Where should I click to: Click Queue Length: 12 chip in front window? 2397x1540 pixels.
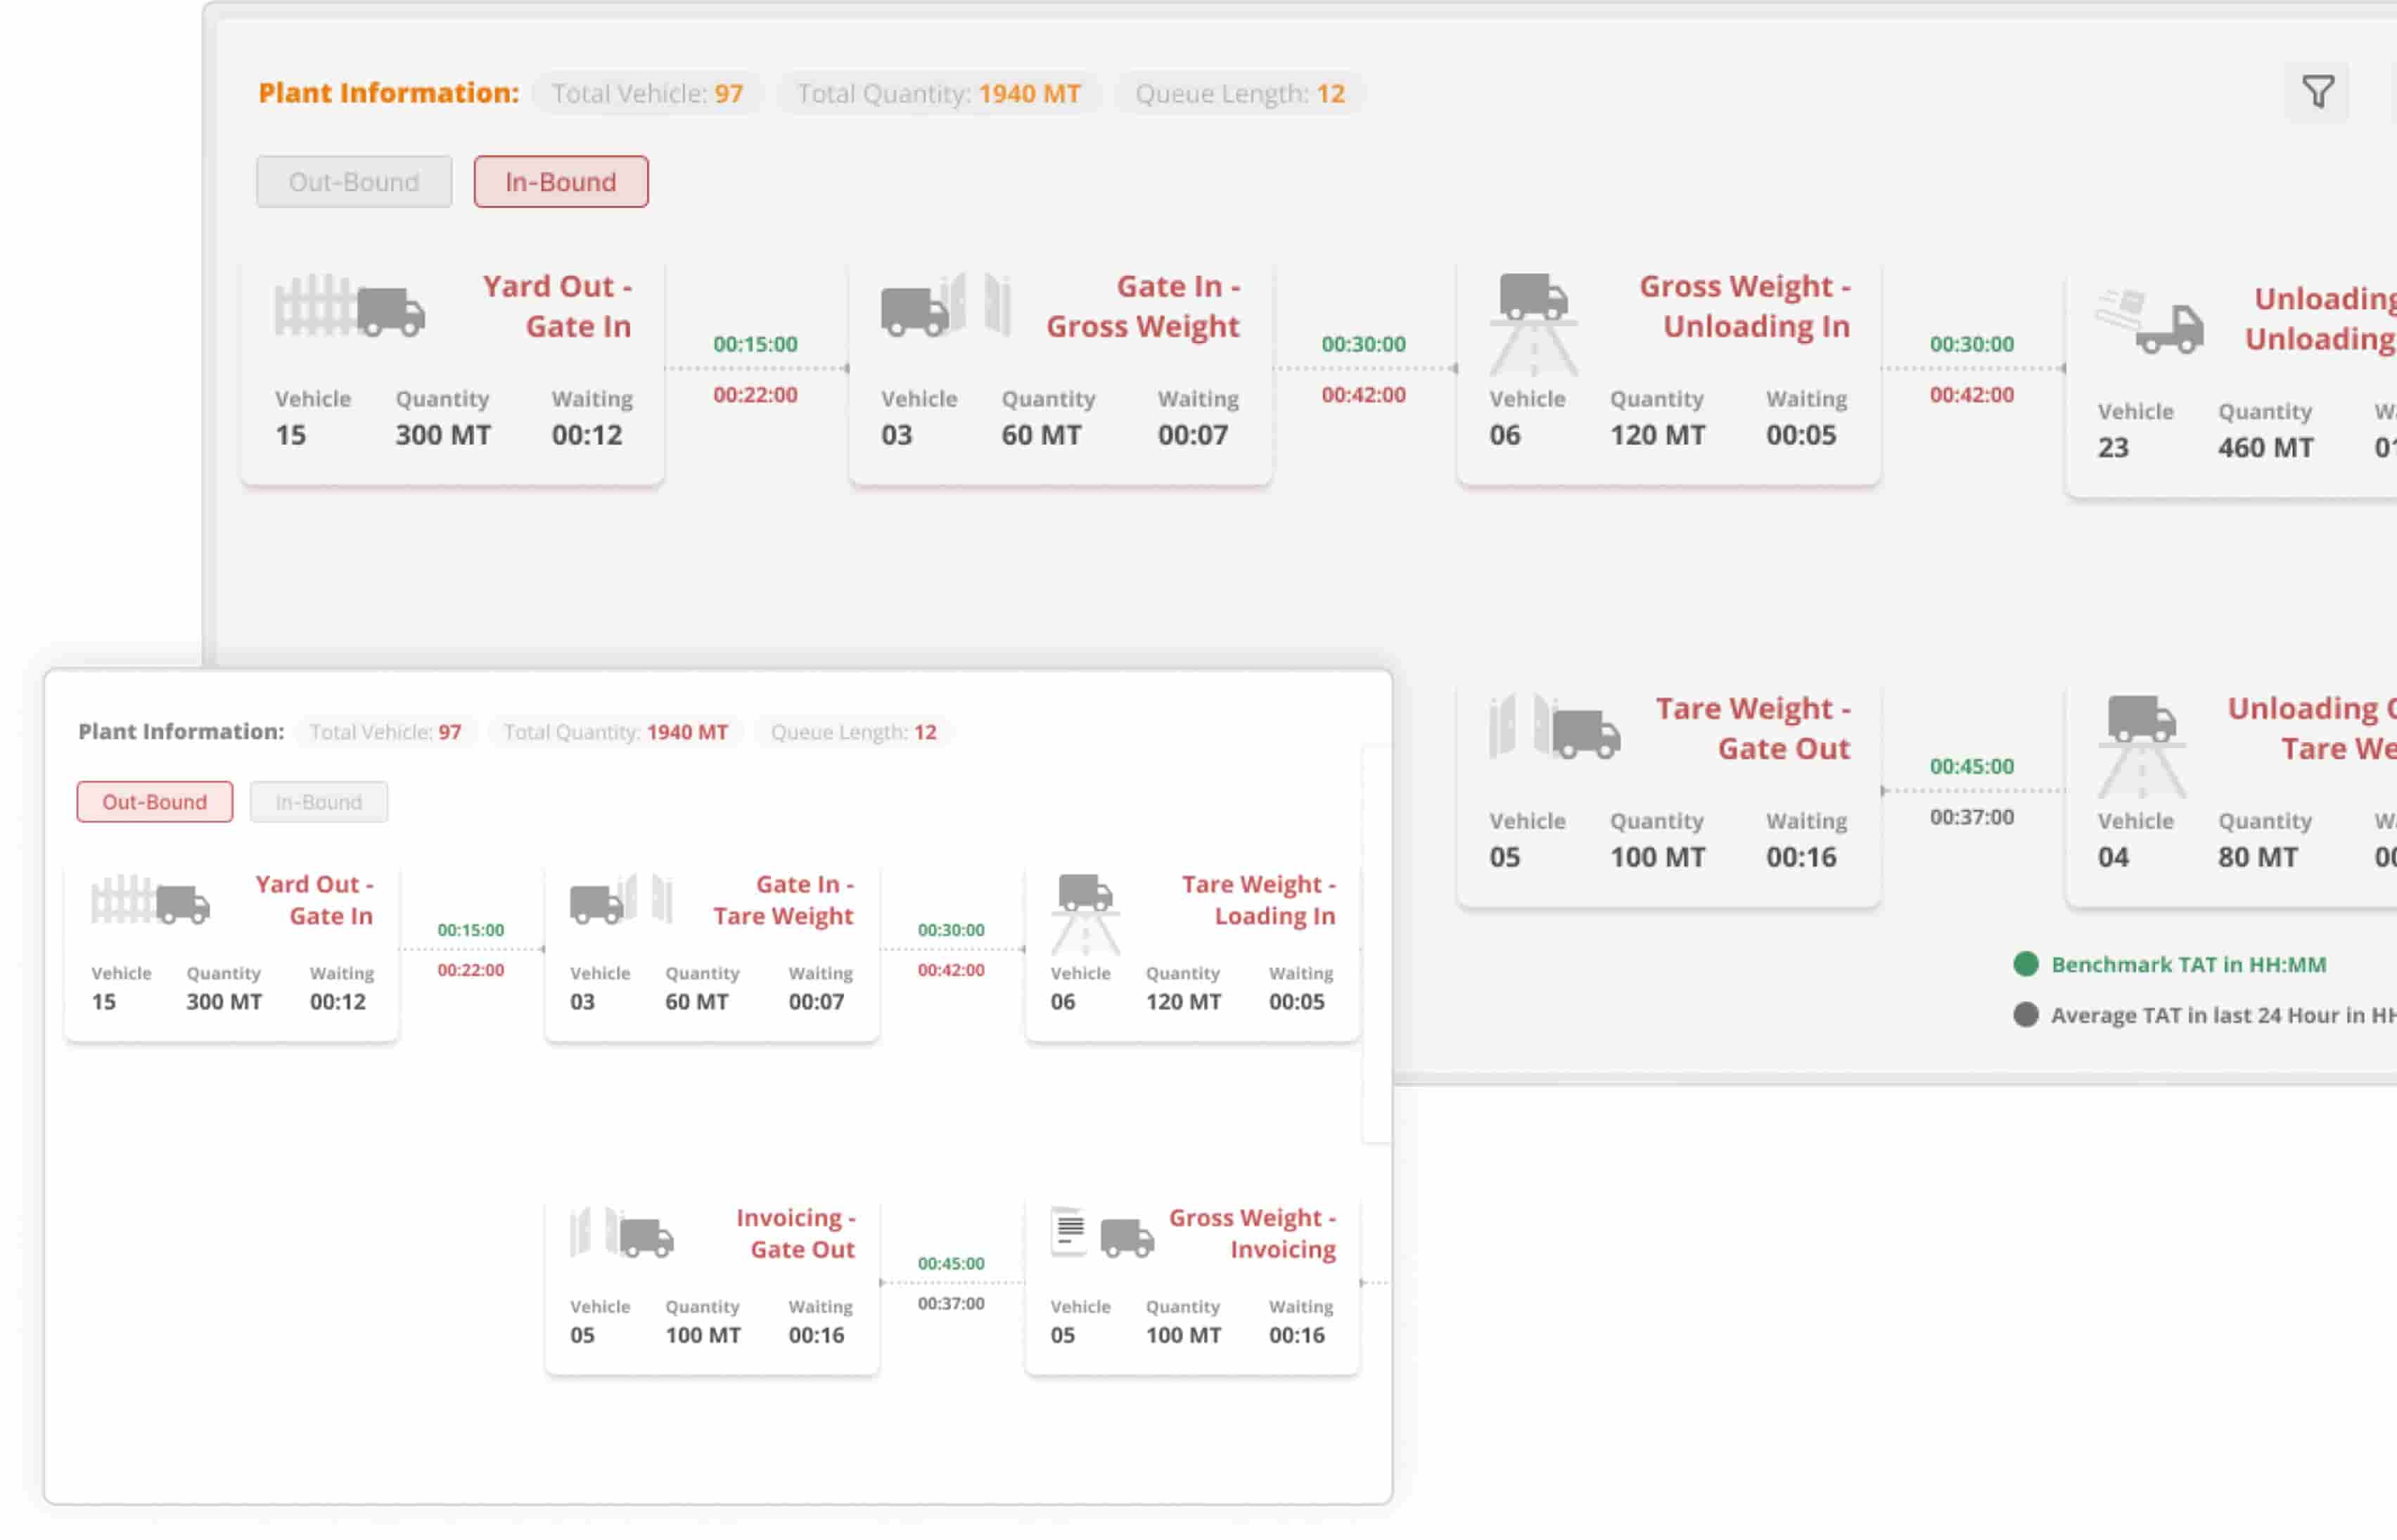coord(854,732)
